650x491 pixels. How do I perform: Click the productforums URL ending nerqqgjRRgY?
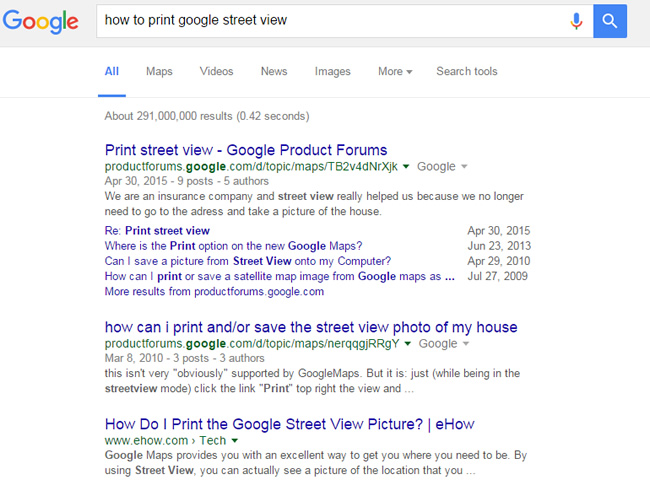point(252,344)
